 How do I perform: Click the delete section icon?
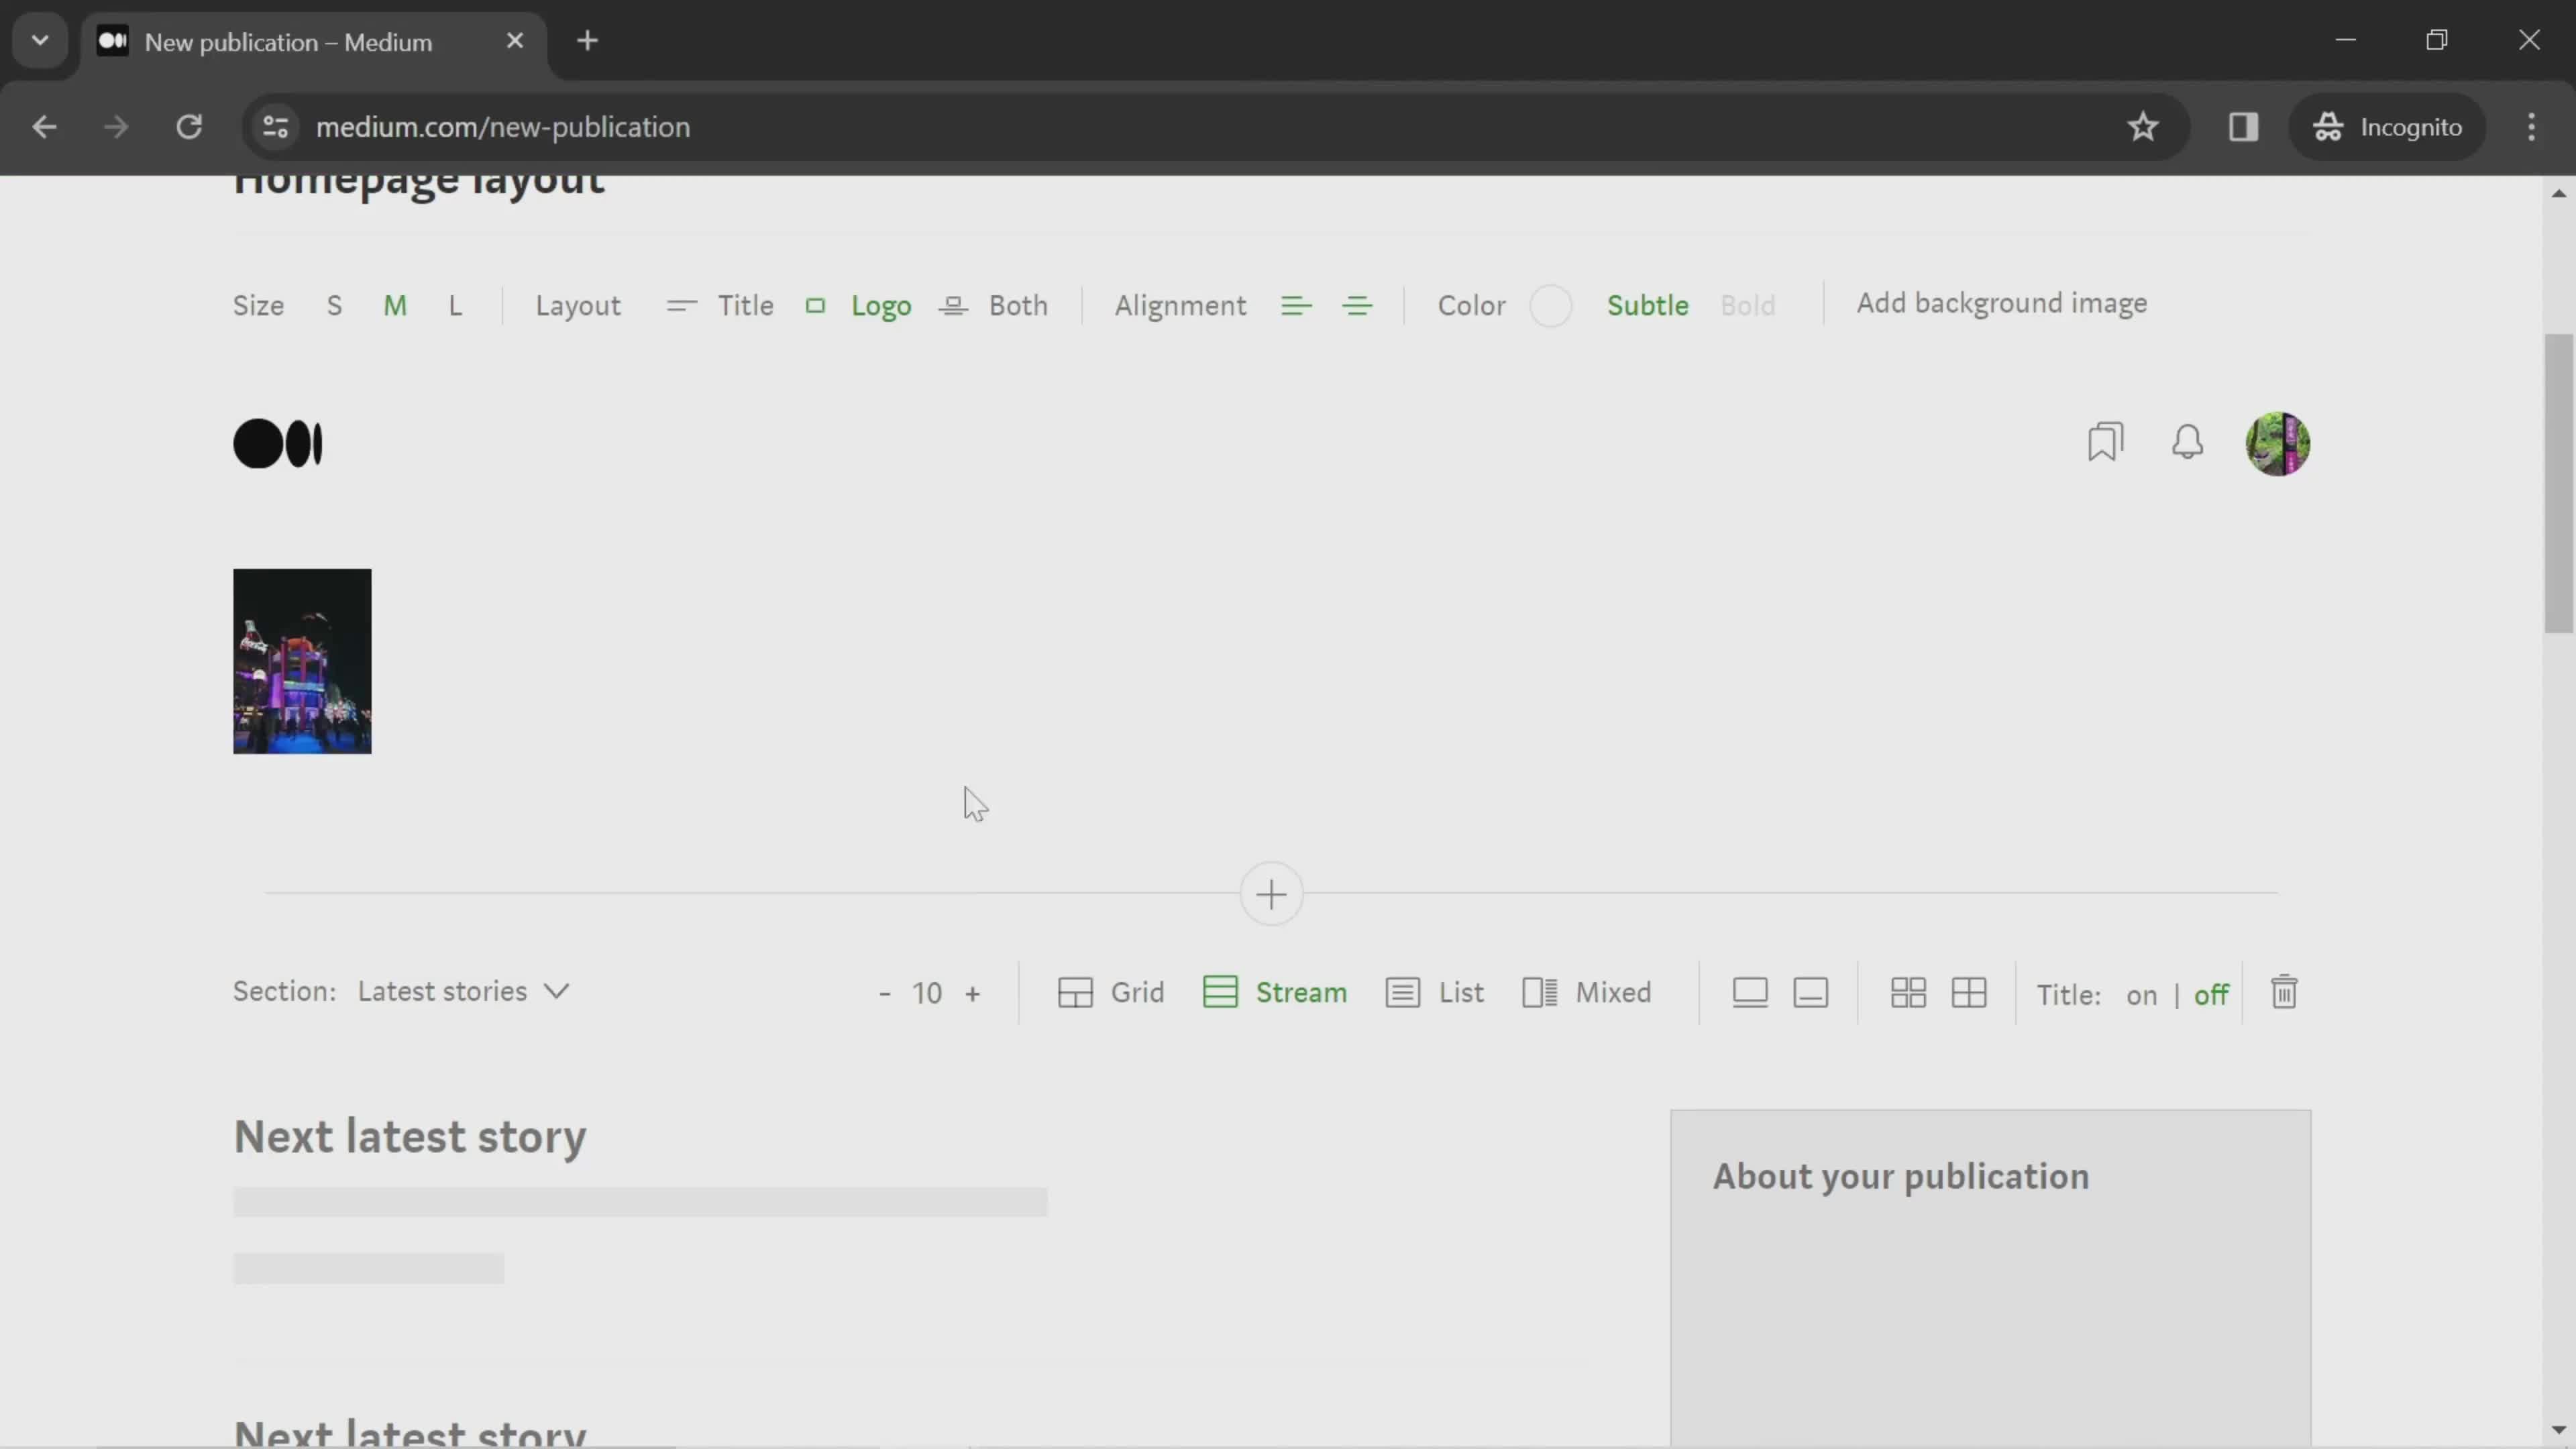point(2288,993)
